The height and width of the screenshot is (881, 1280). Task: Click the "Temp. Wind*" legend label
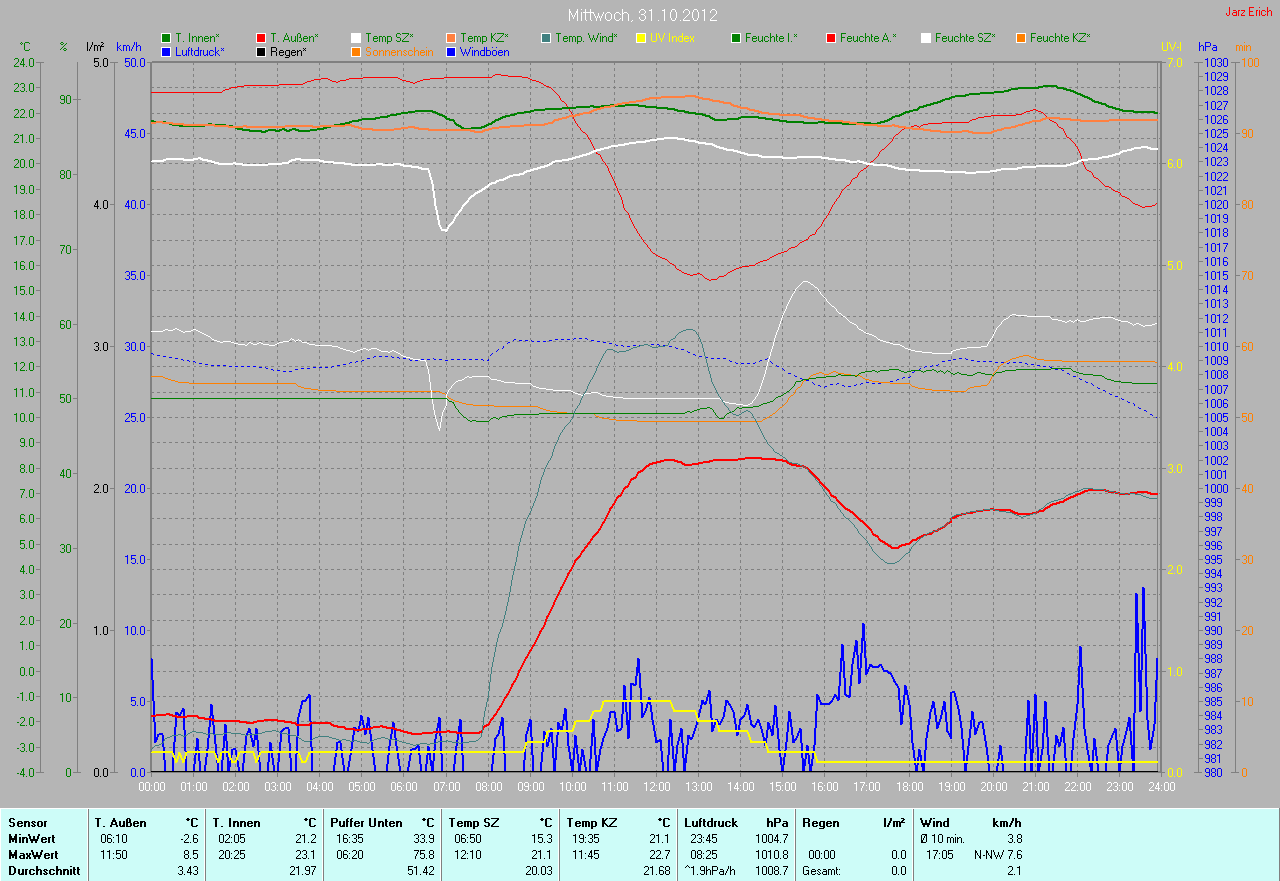tap(587, 38)
